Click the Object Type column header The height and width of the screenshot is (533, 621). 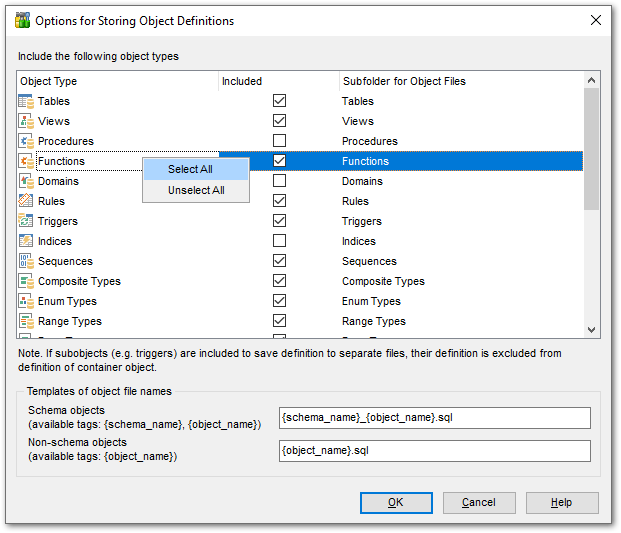coord(118,81)
